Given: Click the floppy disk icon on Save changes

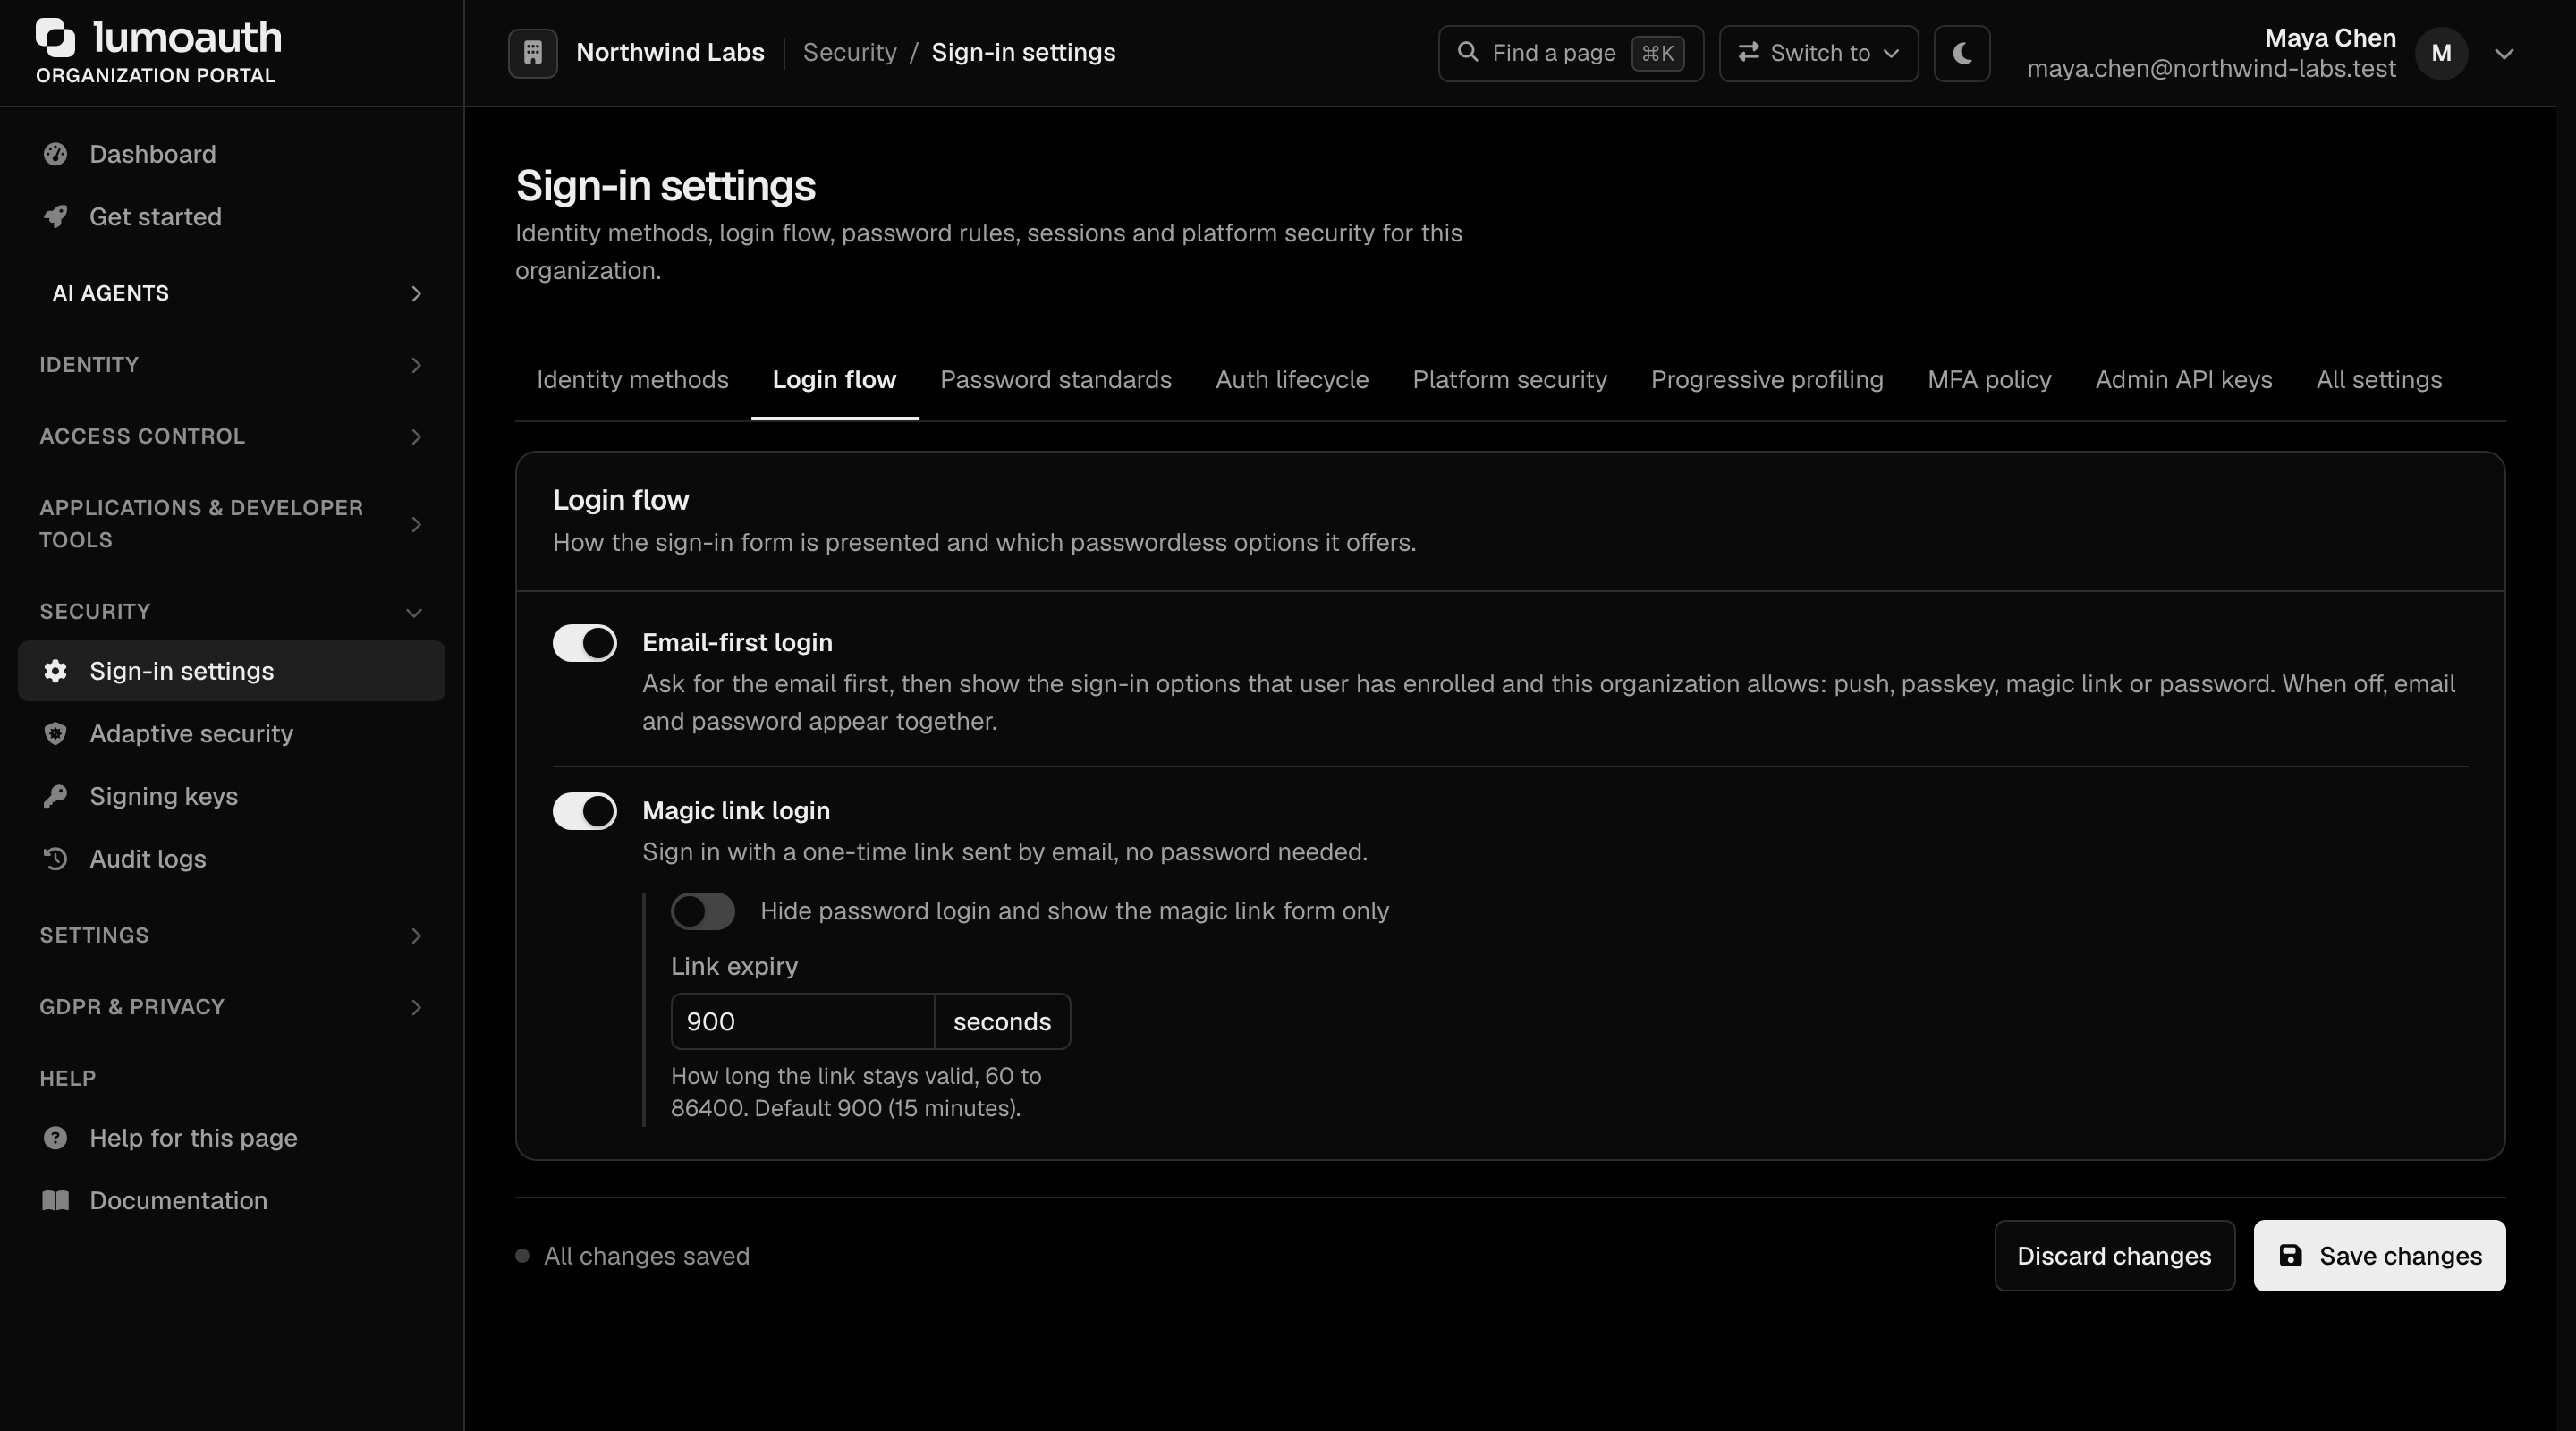Looking at the screenshot, I should pyautogui.click(x=2290, y=1255).
